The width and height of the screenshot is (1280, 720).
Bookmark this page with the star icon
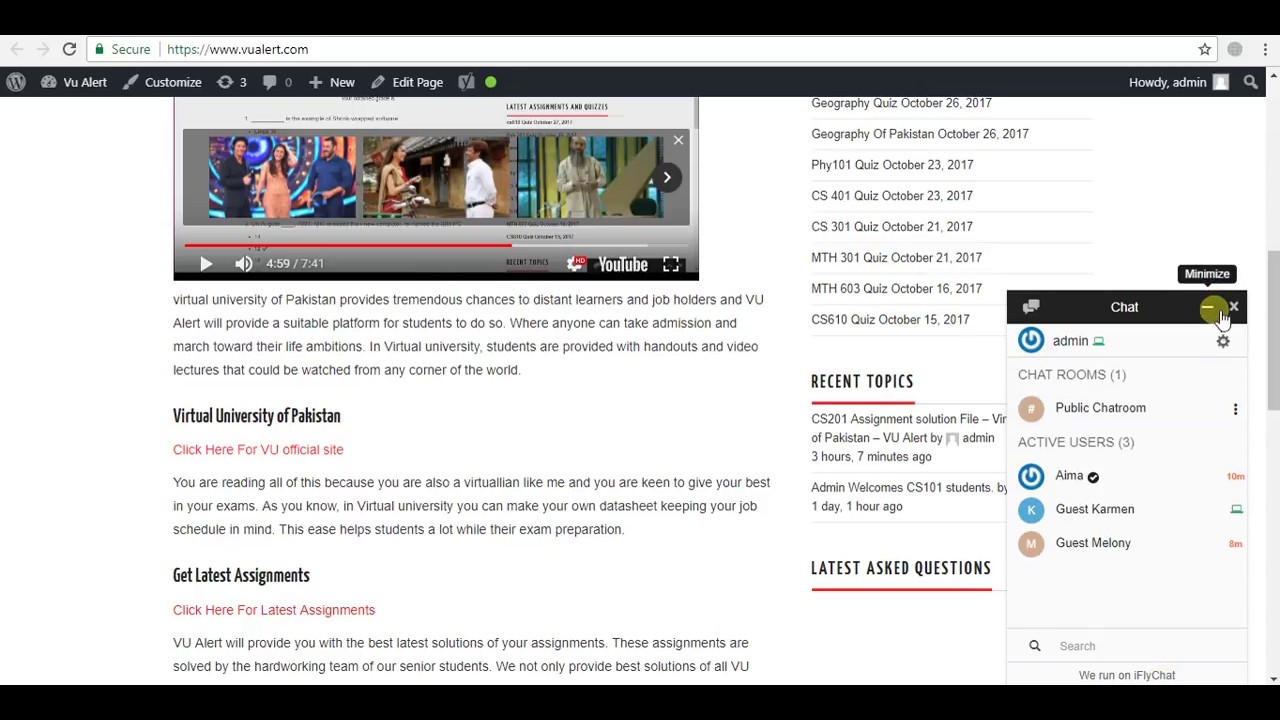point(1205,49)
